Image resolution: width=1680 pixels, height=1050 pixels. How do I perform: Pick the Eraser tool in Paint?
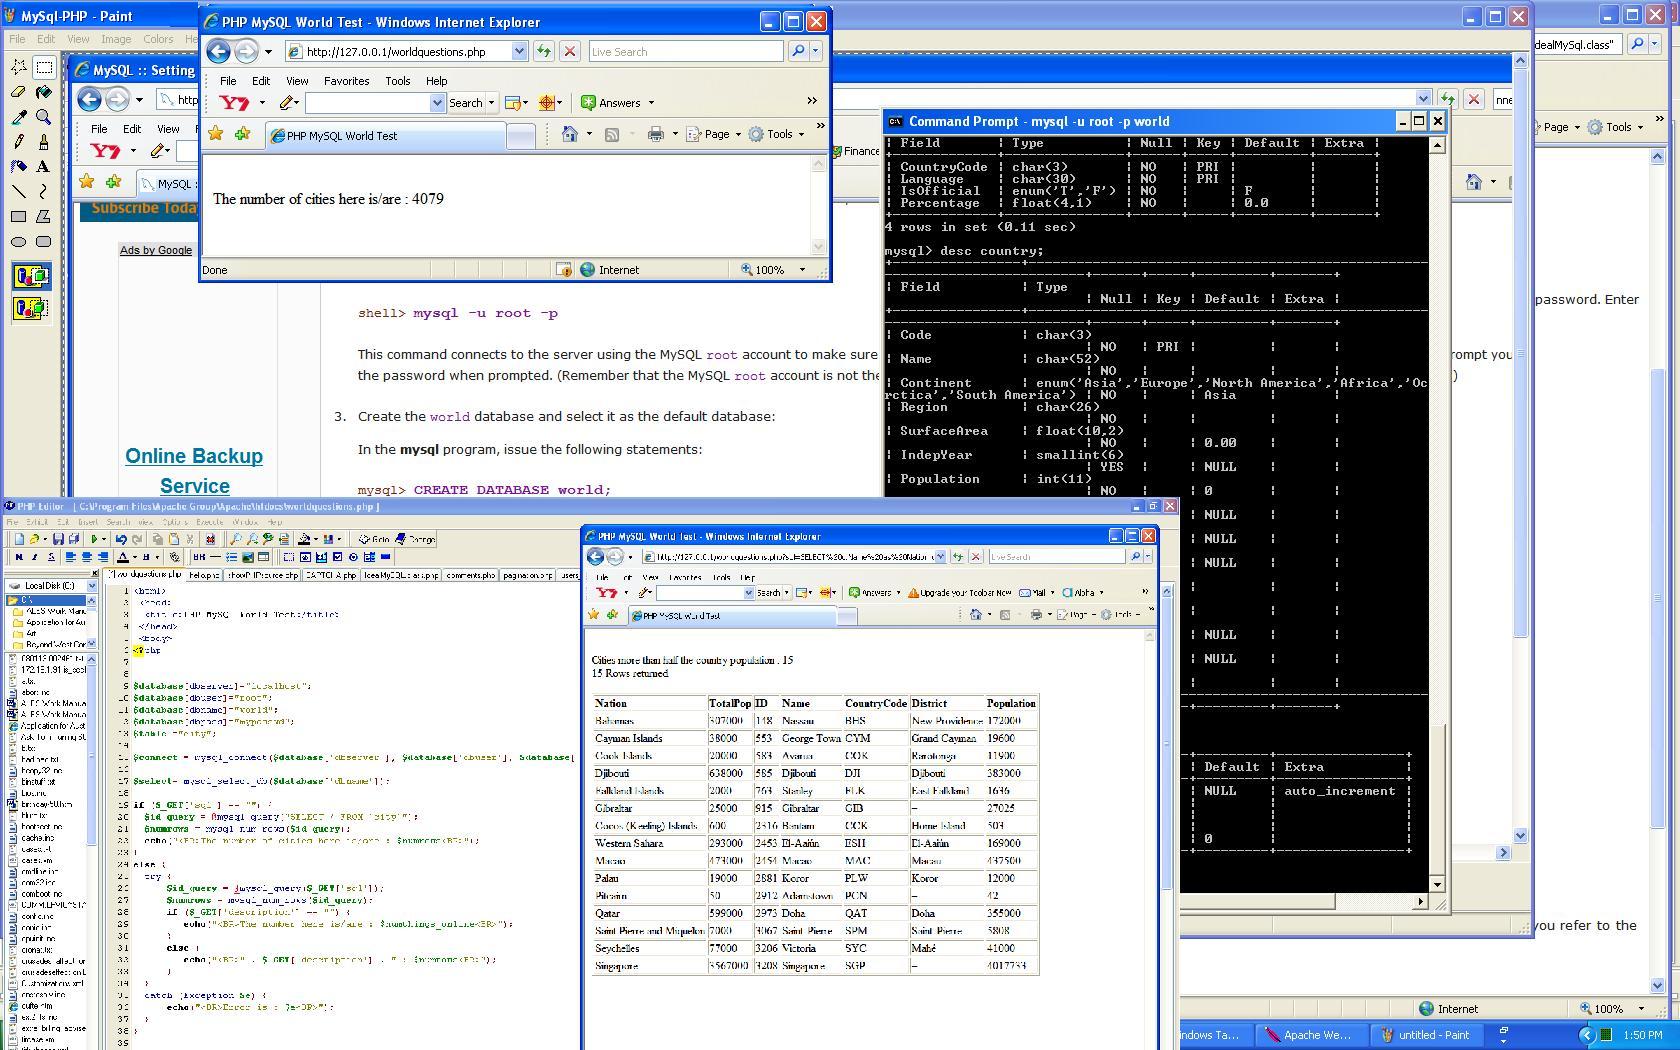[x=19, y=92]
